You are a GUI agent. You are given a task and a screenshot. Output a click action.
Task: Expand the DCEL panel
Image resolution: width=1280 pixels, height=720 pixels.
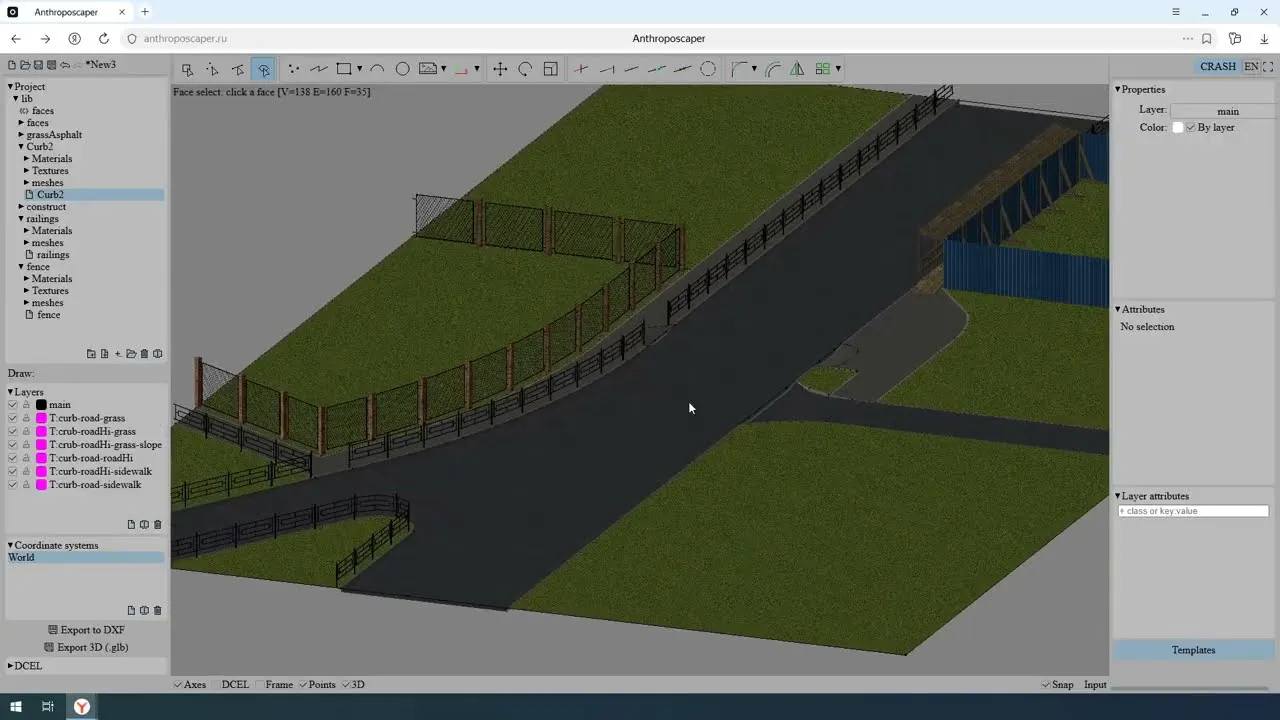coord(10,666)
